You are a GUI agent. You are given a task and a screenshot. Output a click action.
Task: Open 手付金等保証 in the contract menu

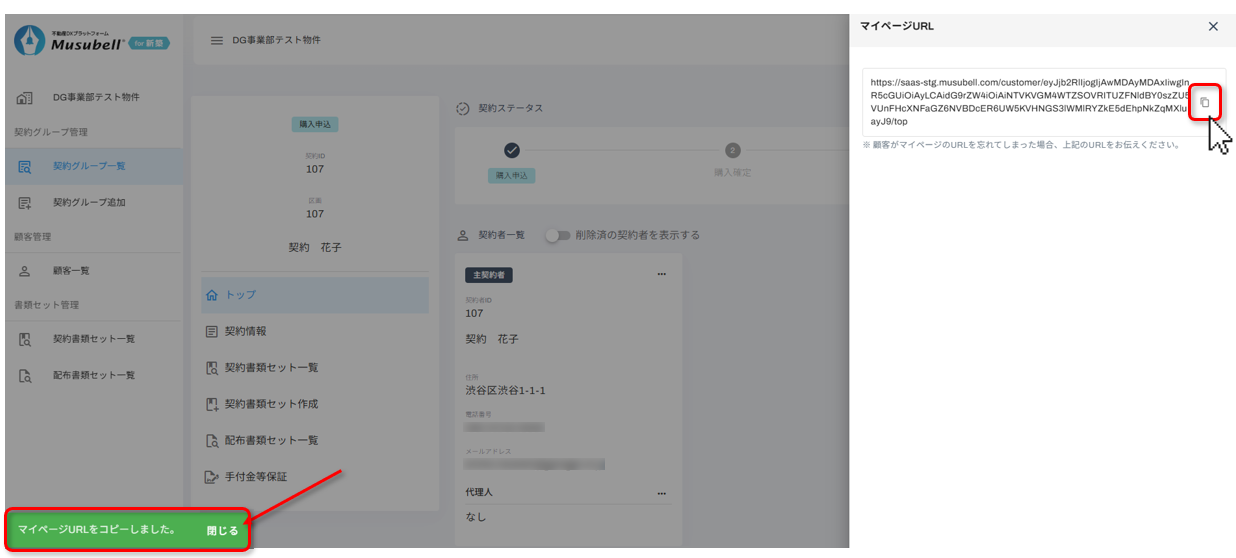tap(255, 477)
